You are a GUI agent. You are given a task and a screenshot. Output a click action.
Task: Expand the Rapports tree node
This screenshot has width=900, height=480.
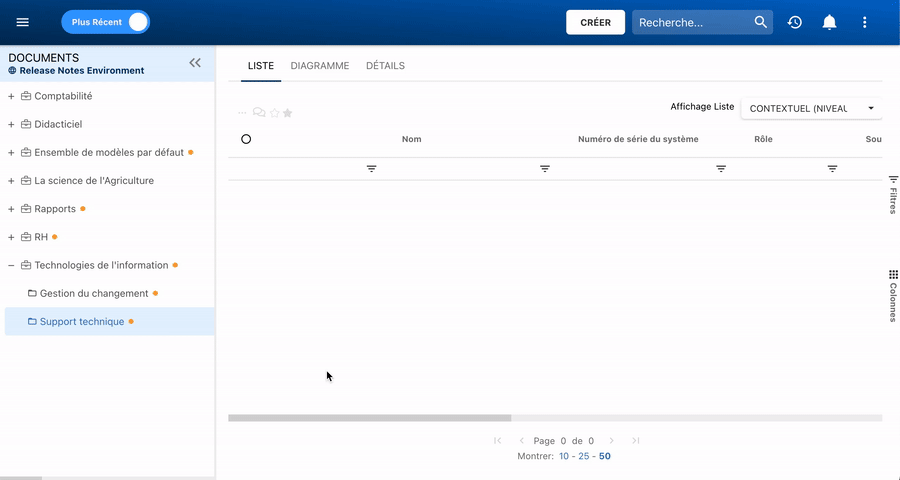coord(11,209)
